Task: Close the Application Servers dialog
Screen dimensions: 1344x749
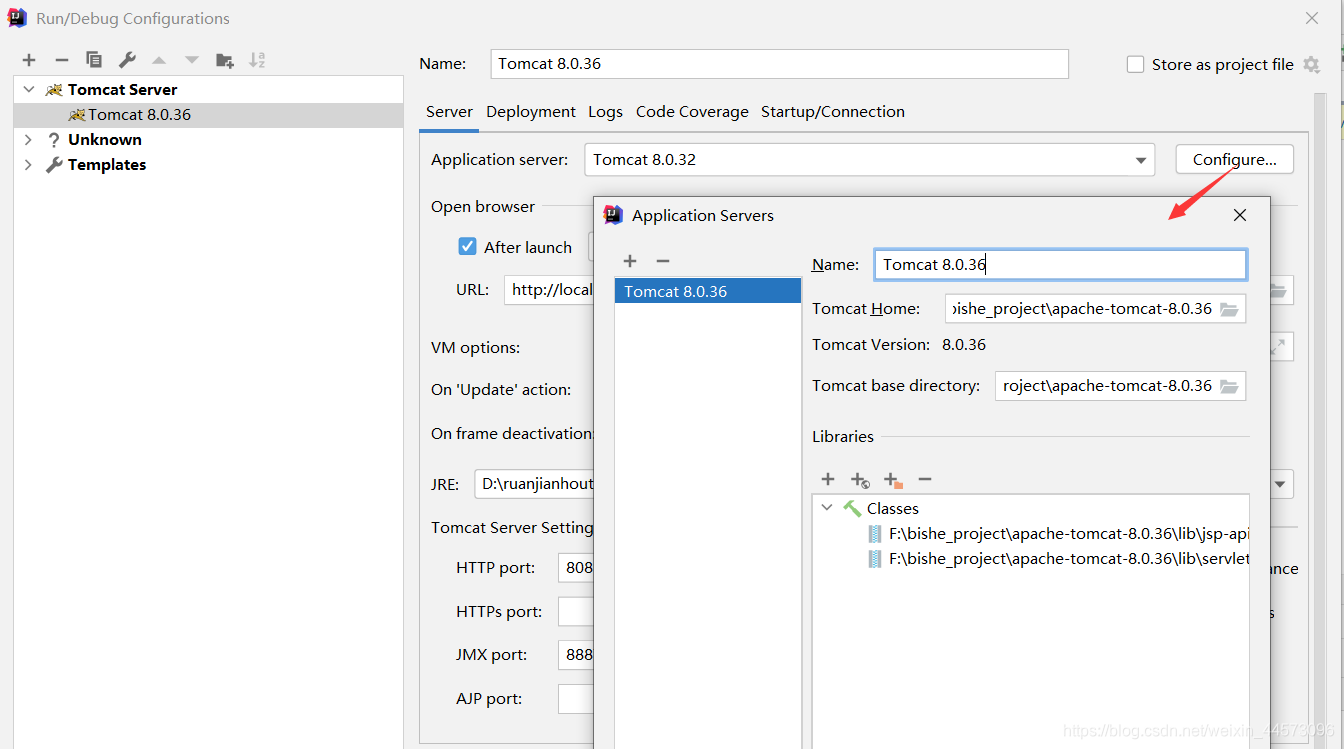Action: pyautogui.click(x=1240, y=215)
